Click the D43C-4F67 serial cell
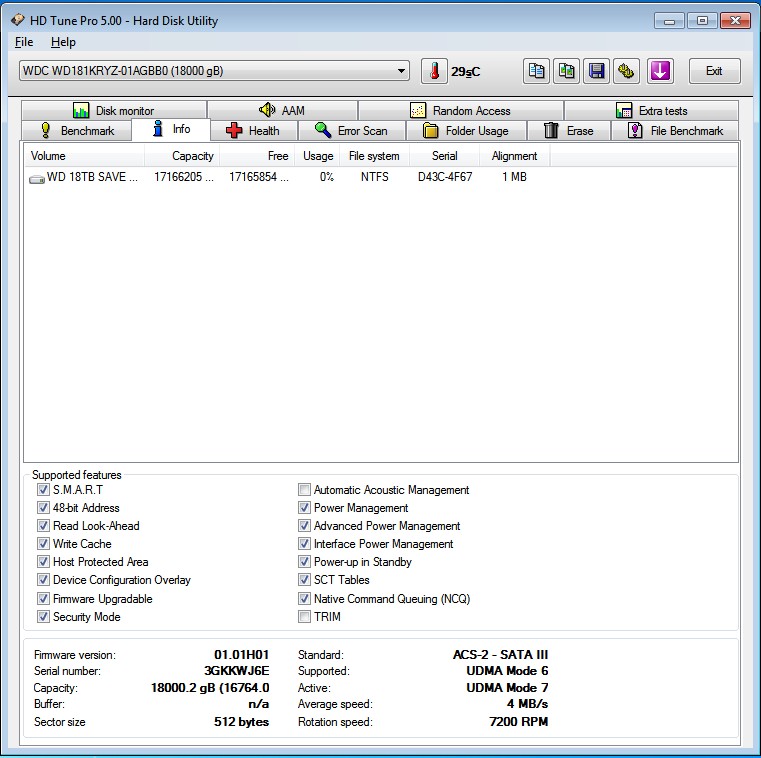This screenshot has height=758, width=761. (x=445, y=177)
